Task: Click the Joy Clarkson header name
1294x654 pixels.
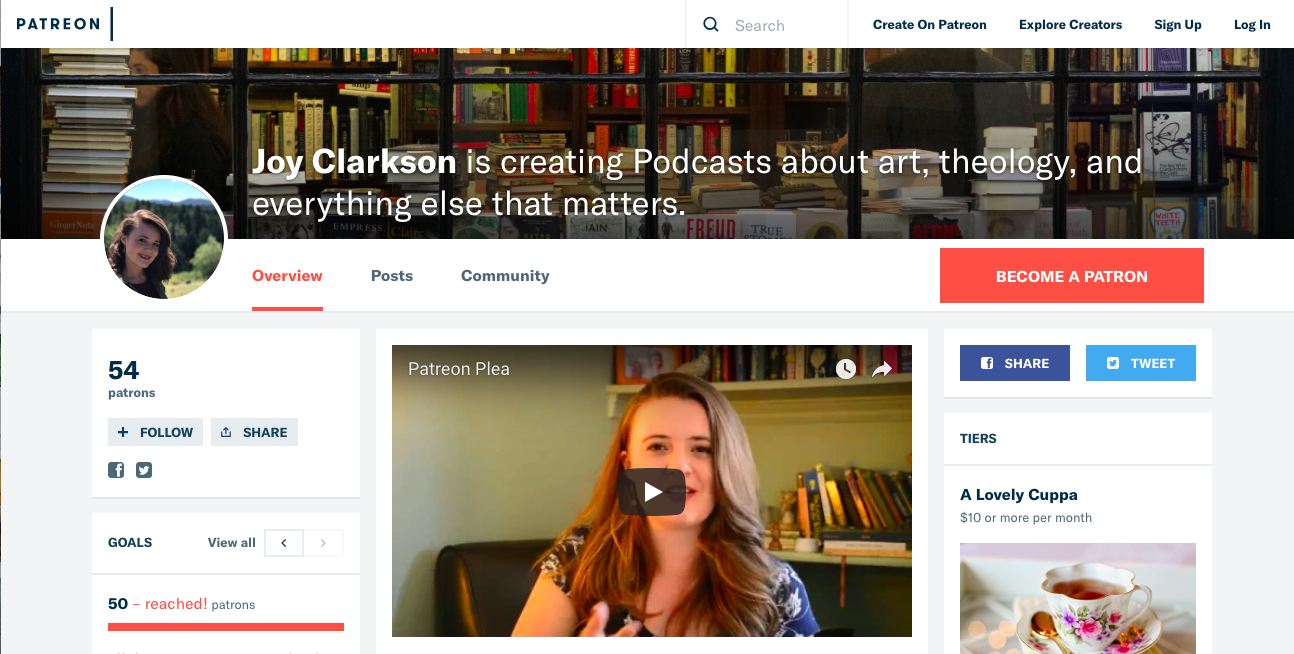Action: pyautogui.click(x=354, y=162)
